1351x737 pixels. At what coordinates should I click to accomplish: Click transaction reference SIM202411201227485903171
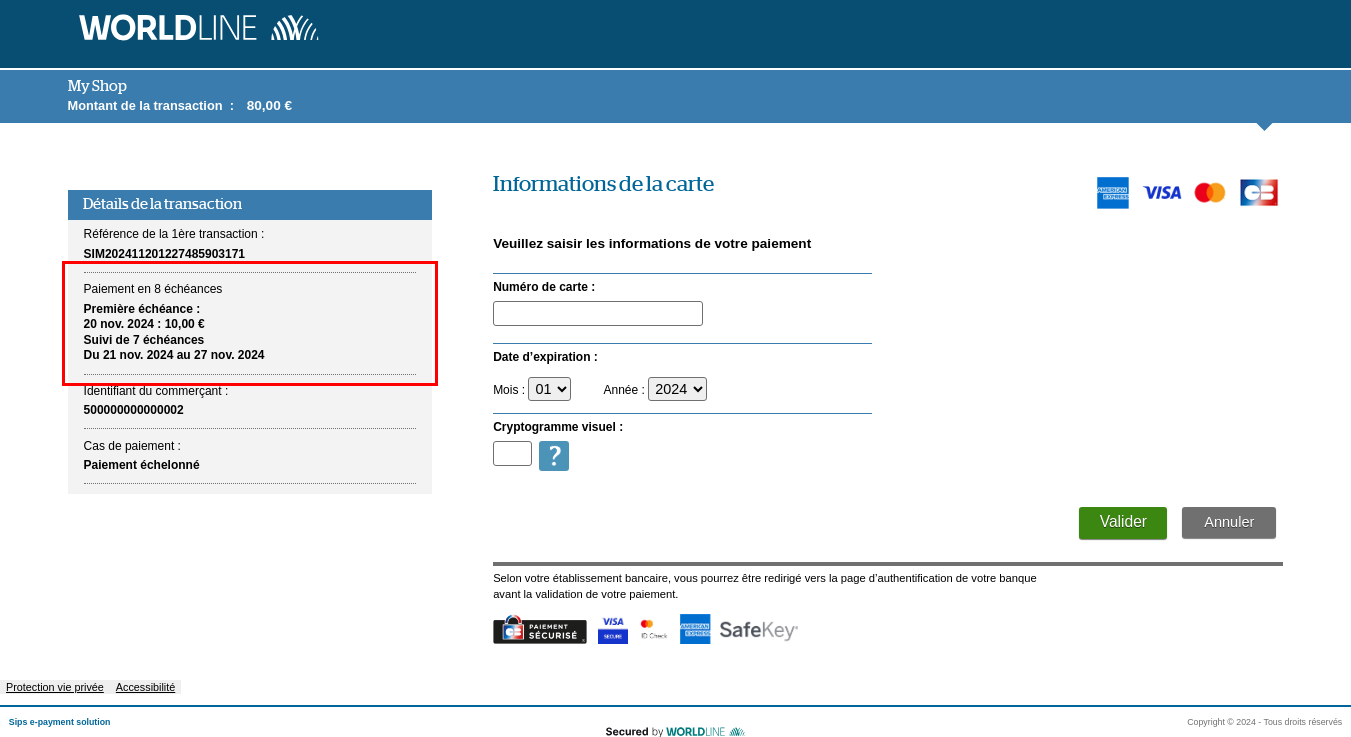coord(164,254)
